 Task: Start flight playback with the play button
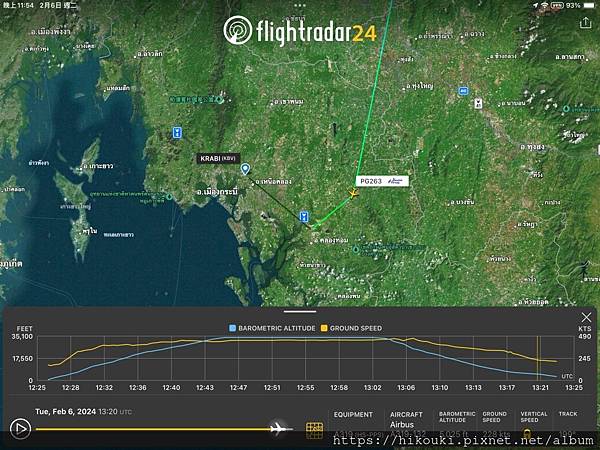20,429
